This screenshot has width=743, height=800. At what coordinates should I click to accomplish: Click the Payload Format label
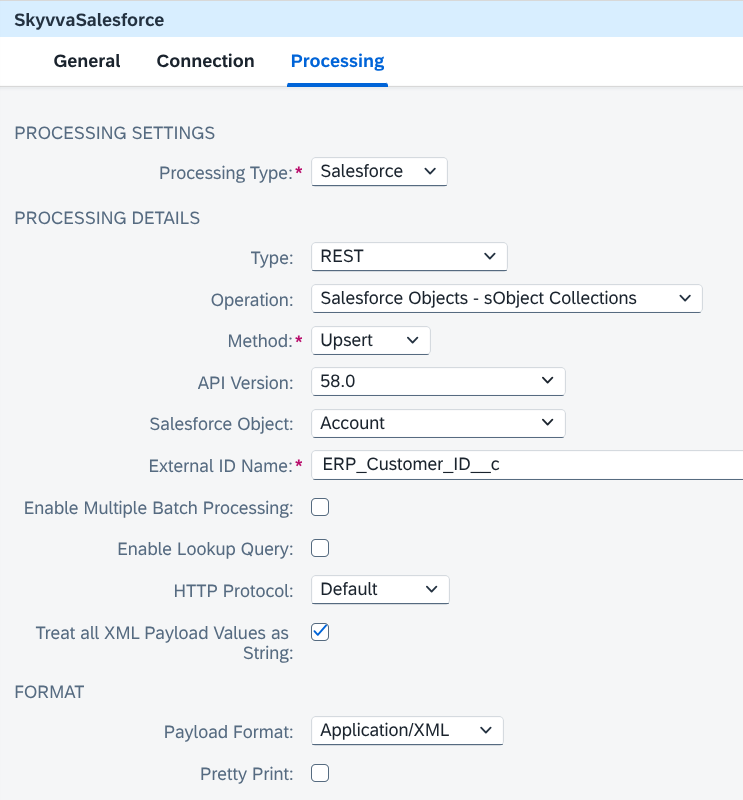click(x=229, y=732)
